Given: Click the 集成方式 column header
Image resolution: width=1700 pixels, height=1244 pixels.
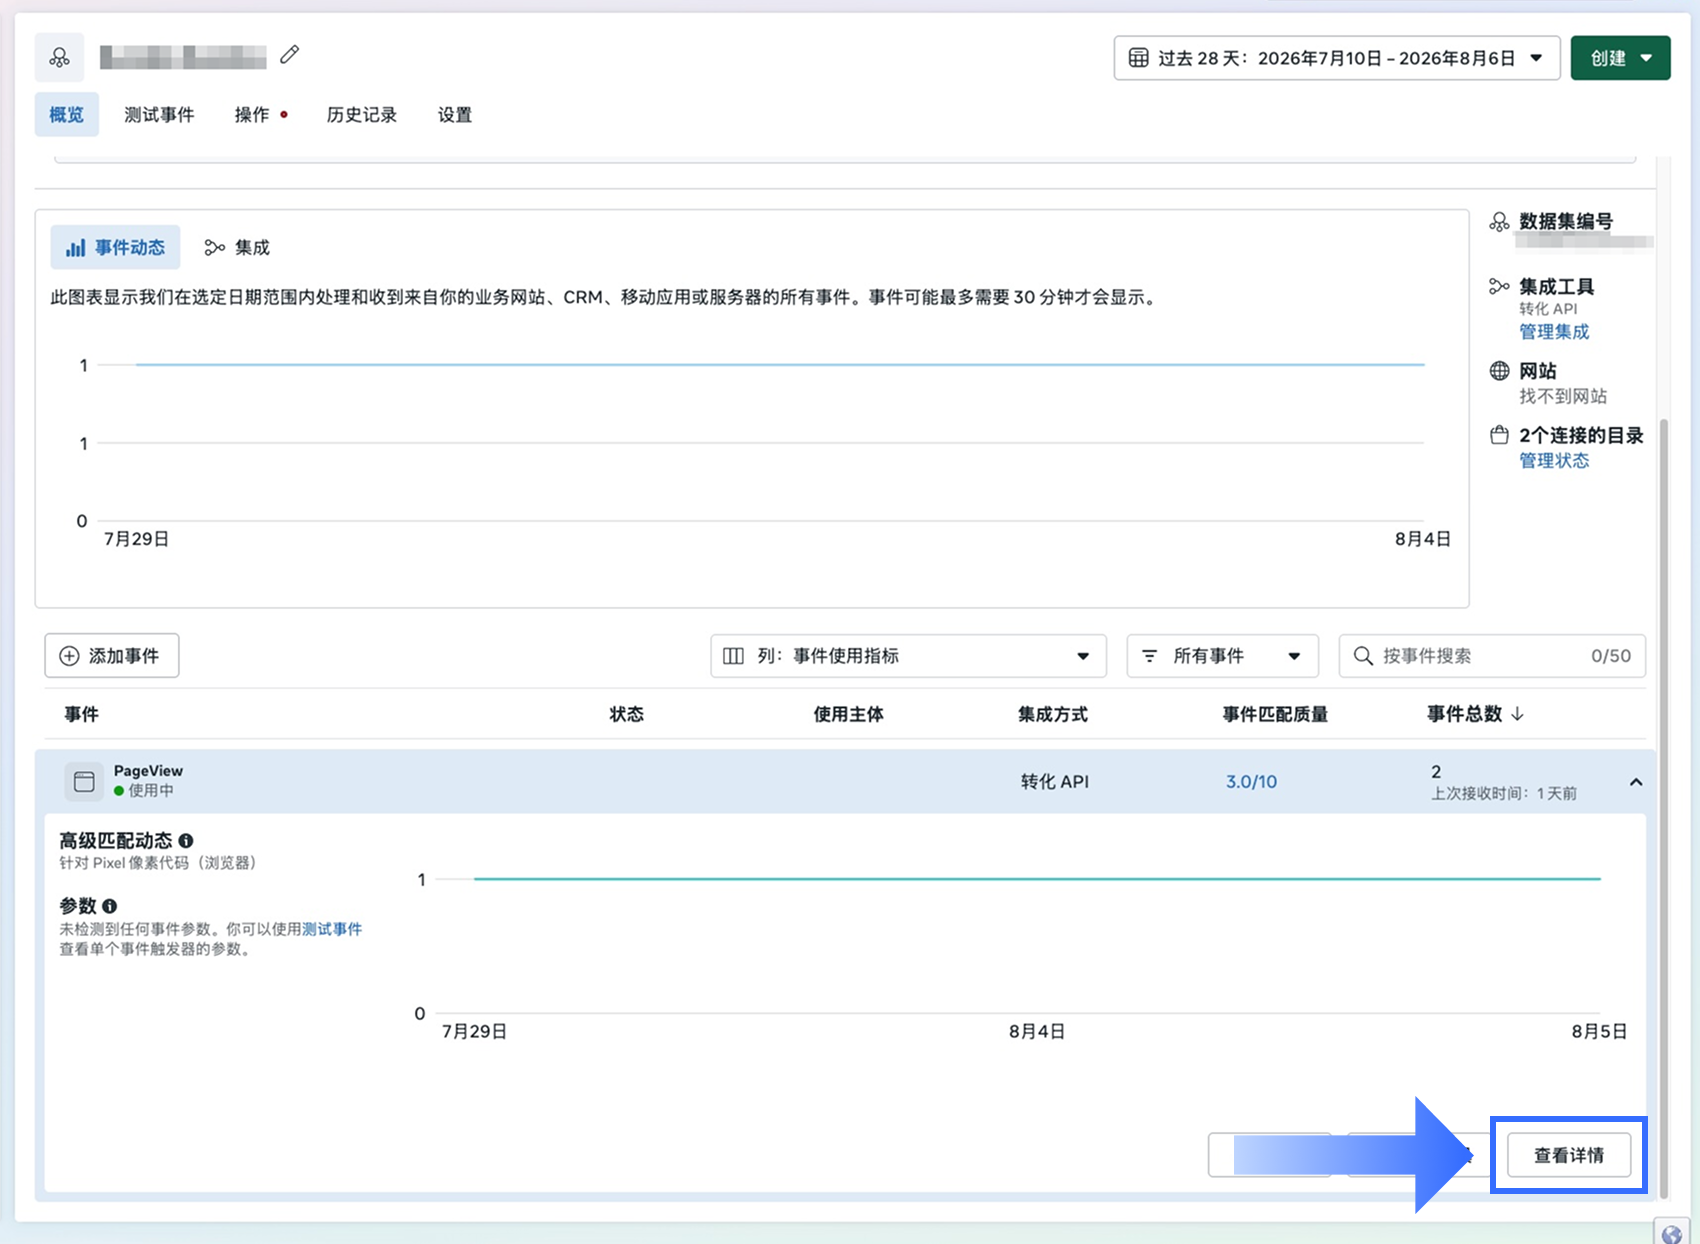Looking at the screenshot, I should (x=1053, y=714).
